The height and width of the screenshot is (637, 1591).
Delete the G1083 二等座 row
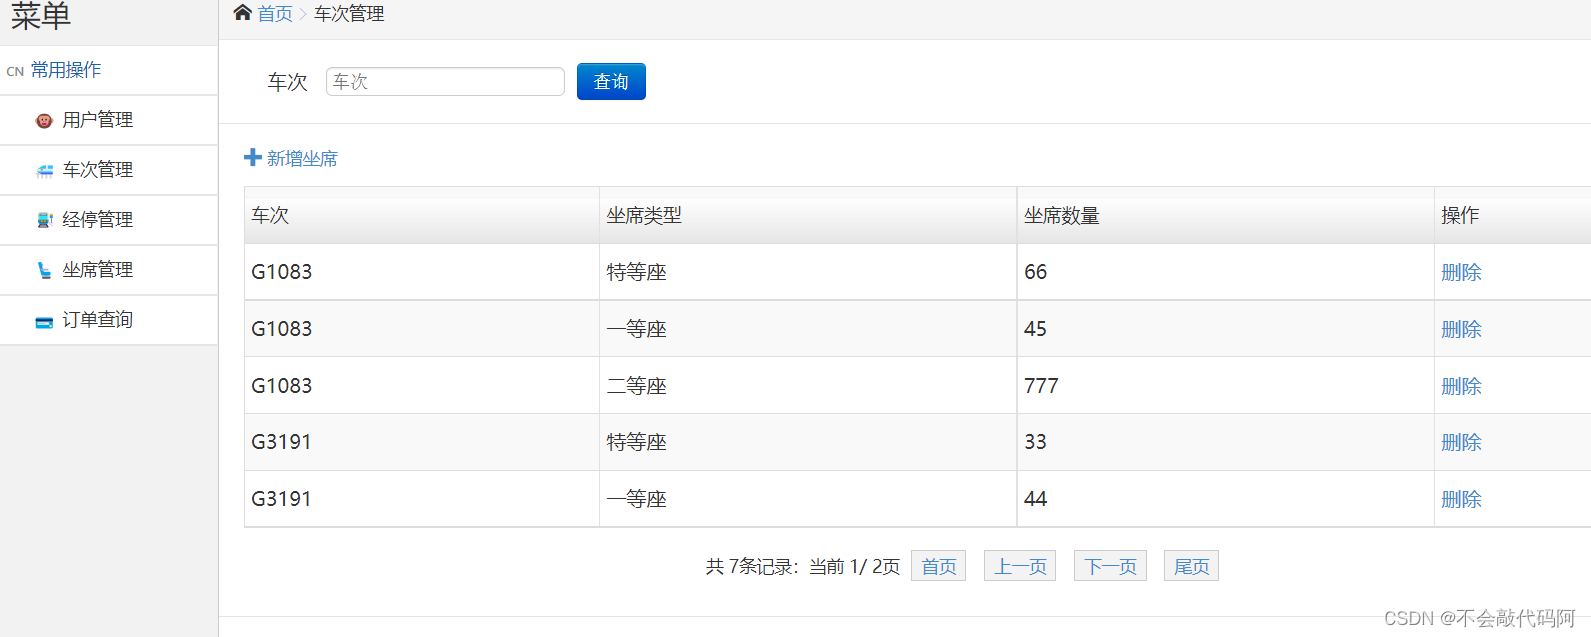click(1461, 386)
